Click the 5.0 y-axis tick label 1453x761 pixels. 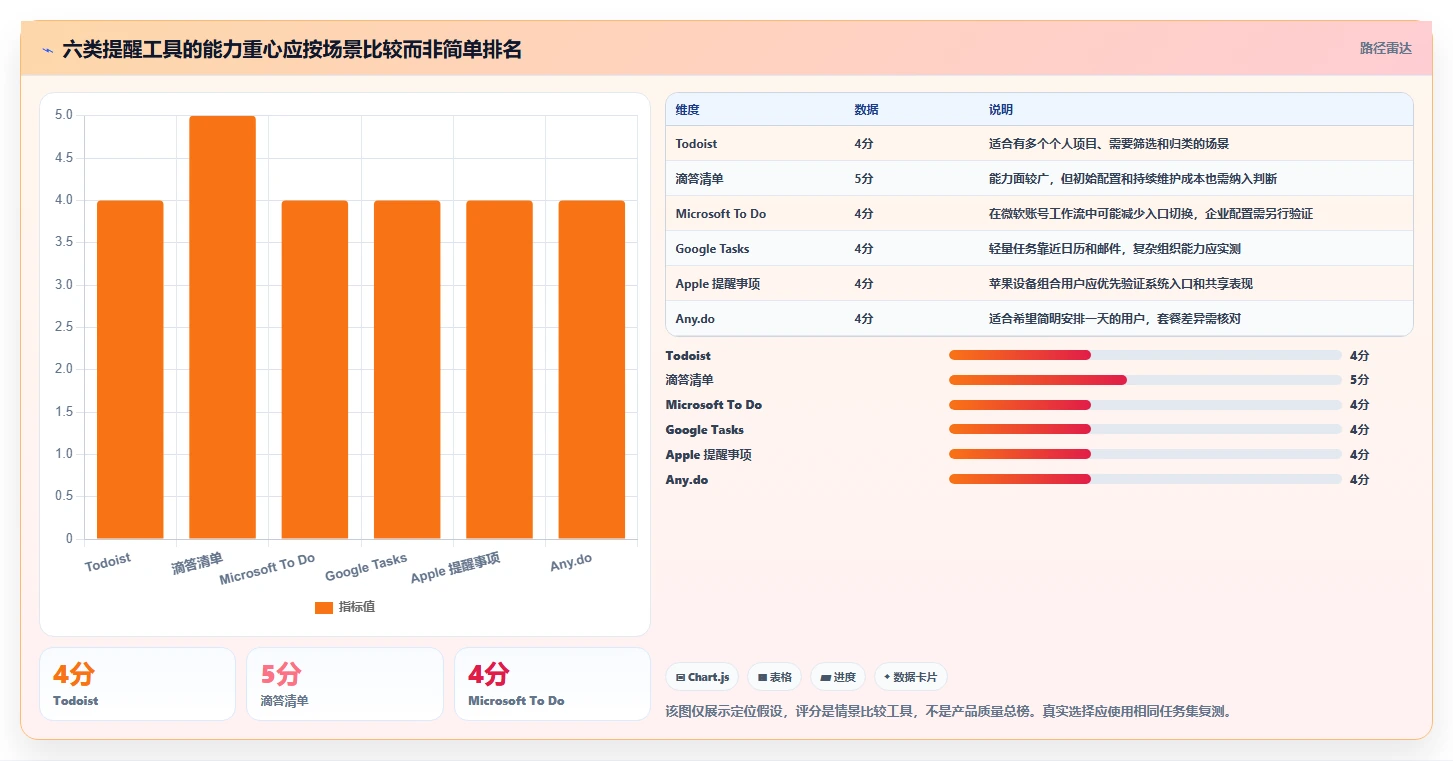pyautogui.click(x=64, y=115)
